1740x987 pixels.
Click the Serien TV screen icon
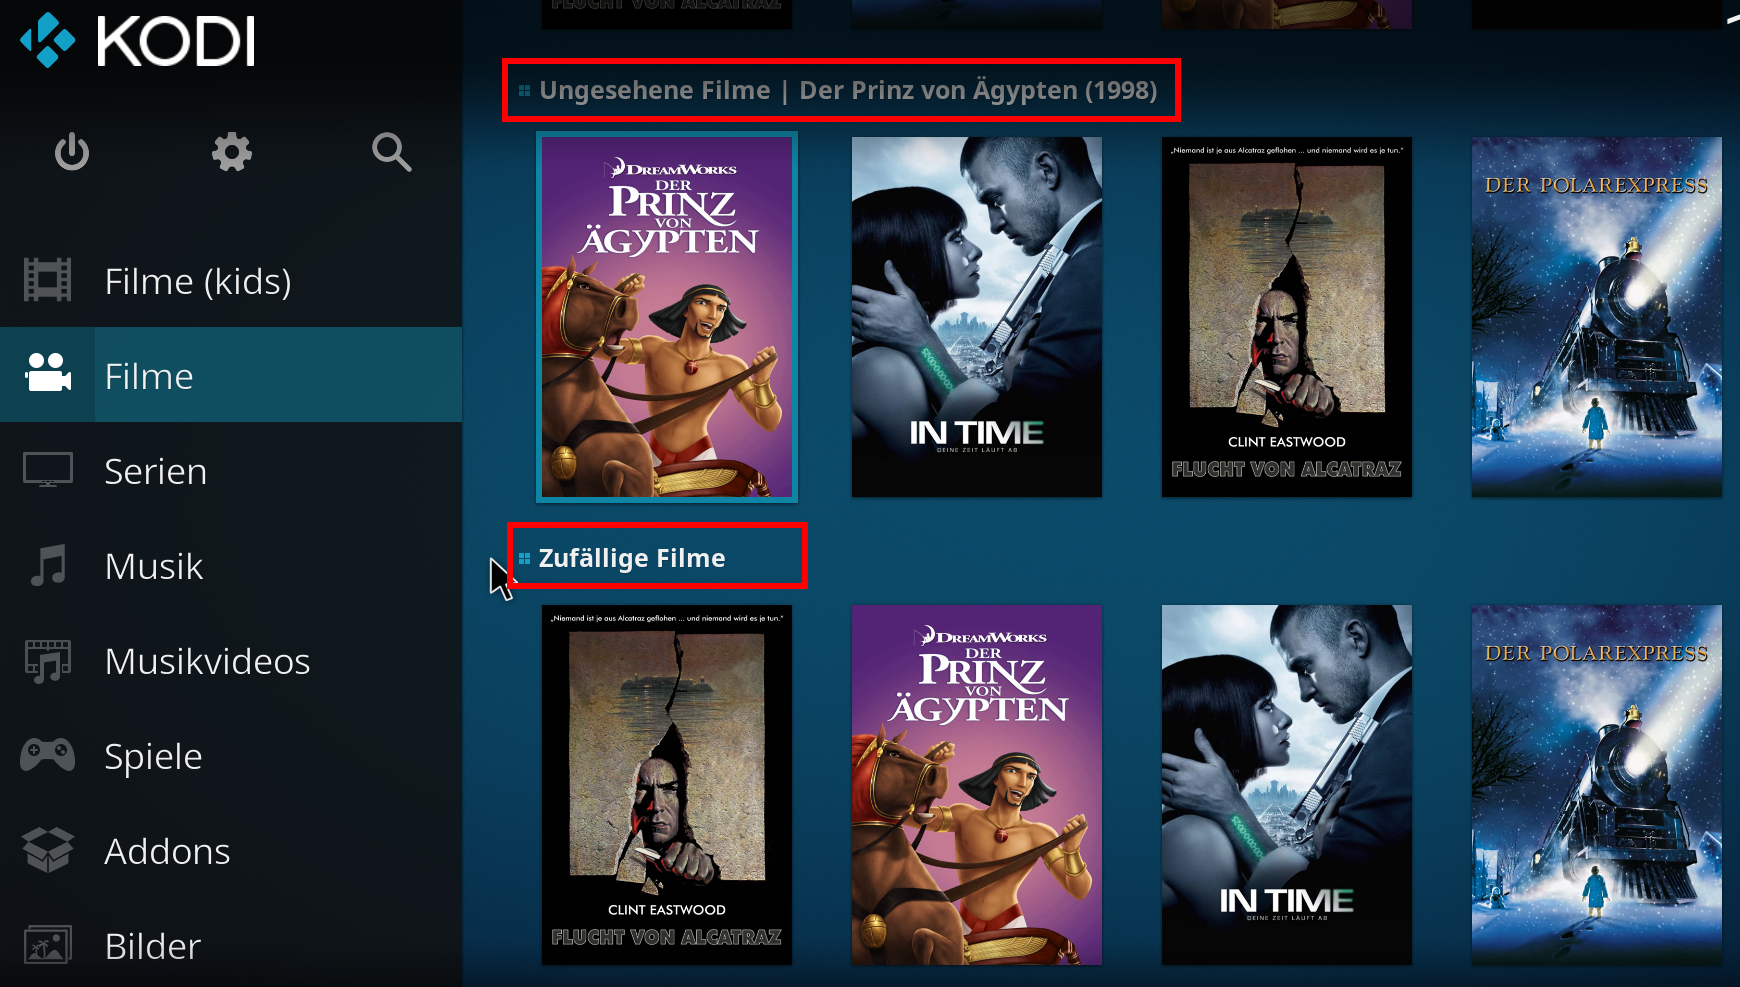point(48,470)
